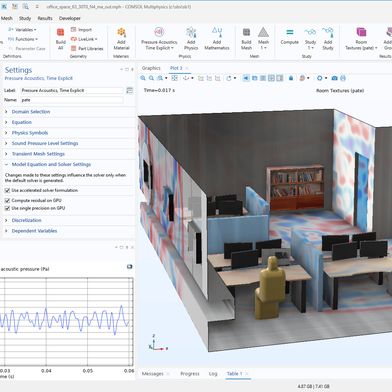The image size is (392, 392).
Task: Click the Zoom Extents icon in the graphics toolbar
Action: [x=174, y=78]
